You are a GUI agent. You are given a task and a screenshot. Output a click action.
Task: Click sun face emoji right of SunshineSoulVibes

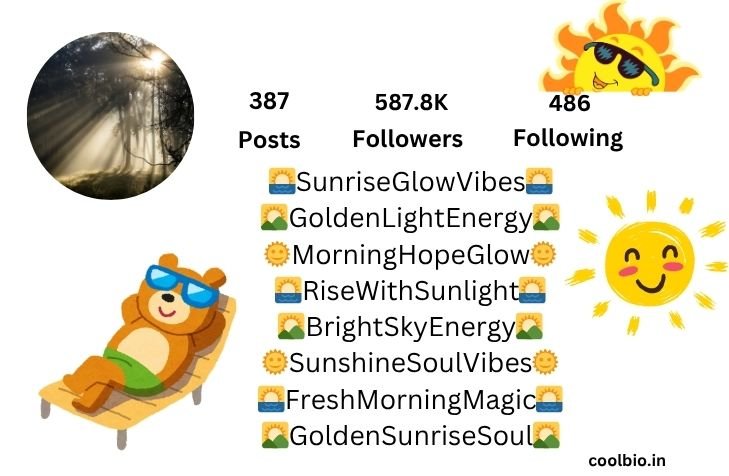[545, 363]
